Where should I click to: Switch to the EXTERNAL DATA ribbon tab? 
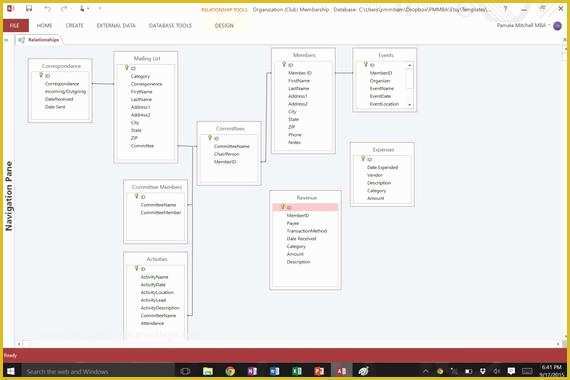point(116,25)
